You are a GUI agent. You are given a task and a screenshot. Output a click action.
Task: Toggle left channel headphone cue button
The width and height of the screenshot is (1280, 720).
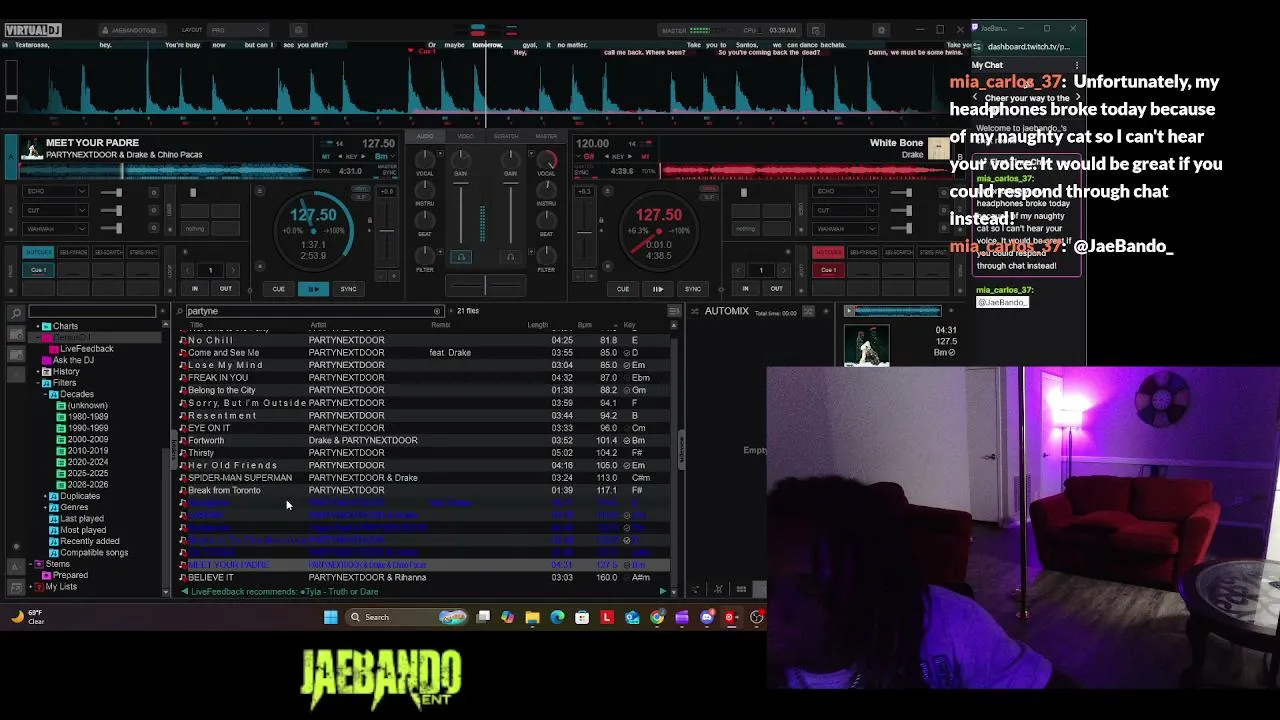(461, 257)
